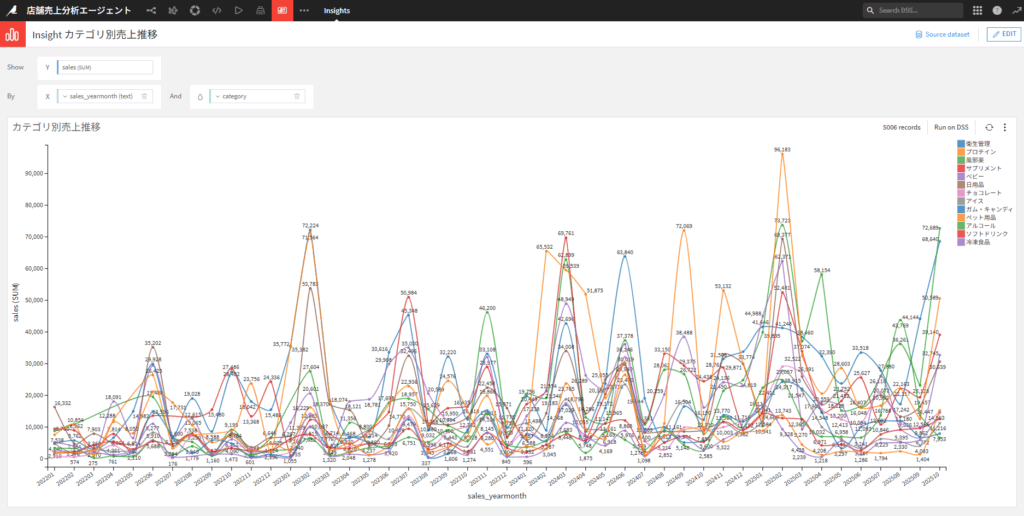1024x516 pixels.
Task: Open the Source dataset link
Action: tap(942, 35)
